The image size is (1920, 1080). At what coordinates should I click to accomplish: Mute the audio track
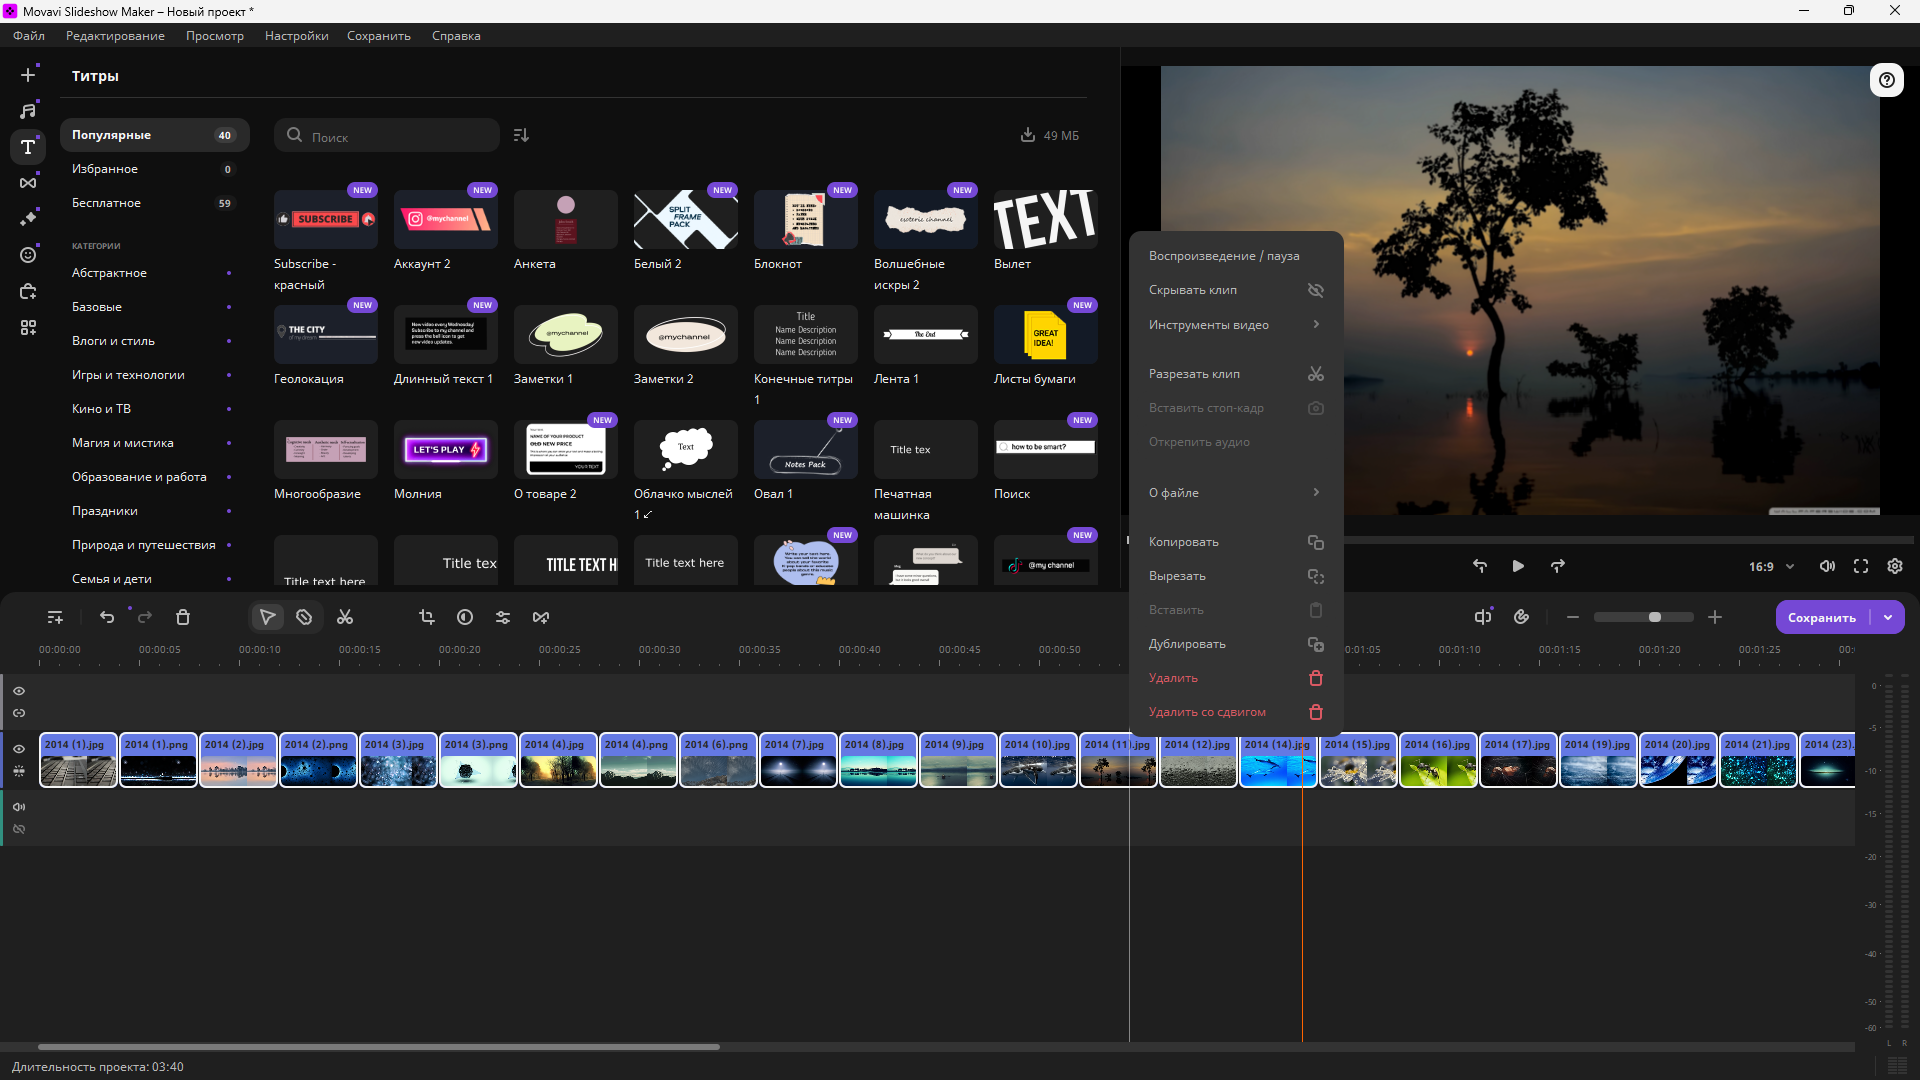click(19, 807)
